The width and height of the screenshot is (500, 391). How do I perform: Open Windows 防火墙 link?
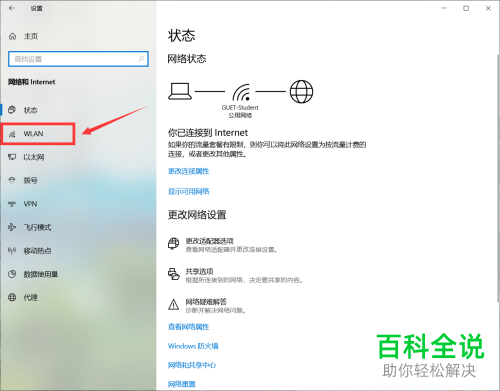[x=193, y=346]
